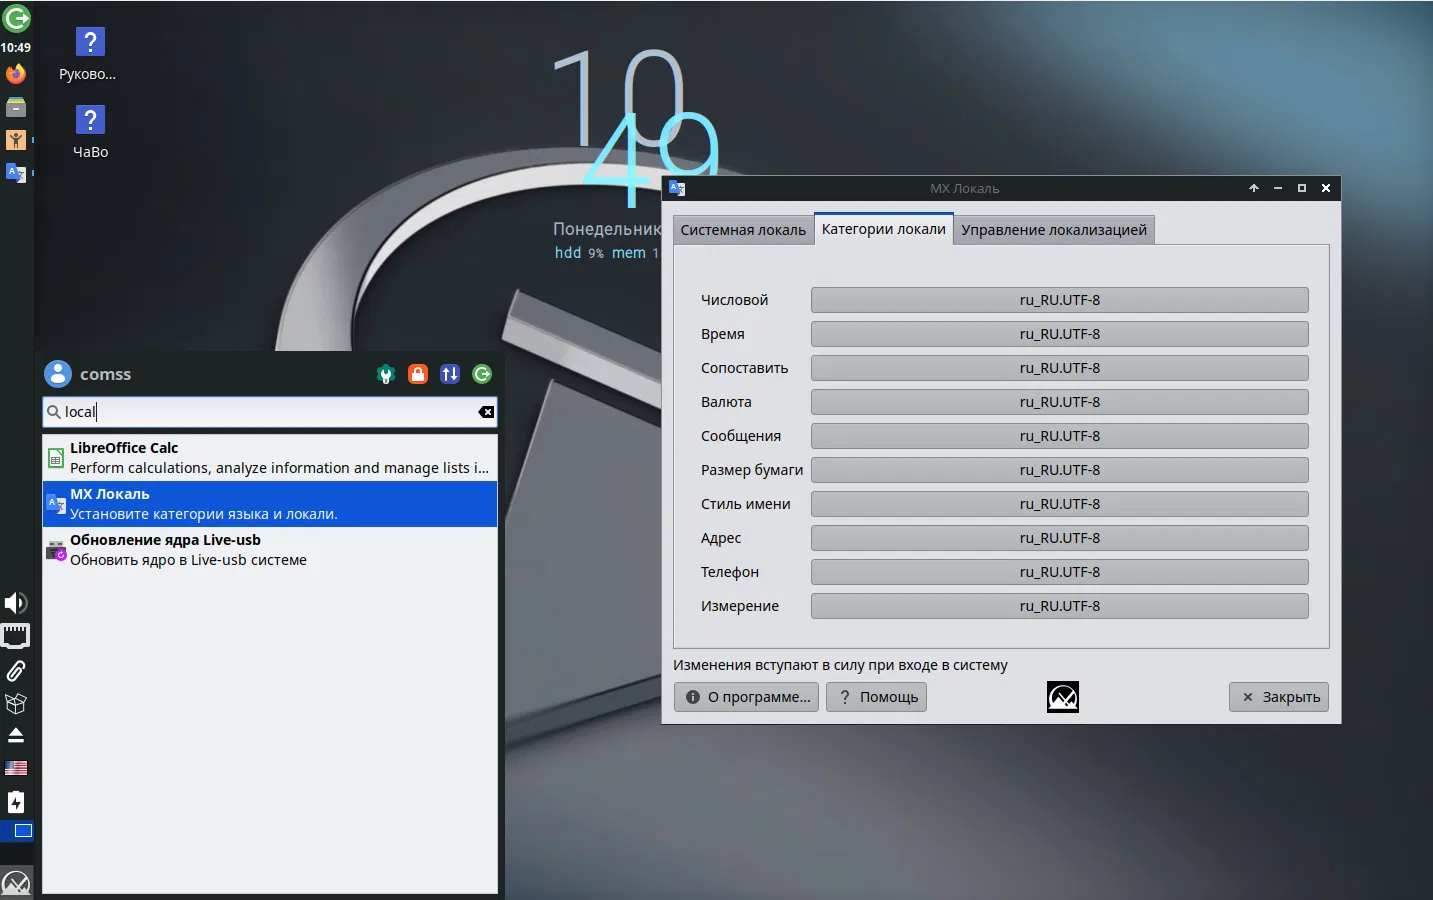Change the Время locale value

1059,334
